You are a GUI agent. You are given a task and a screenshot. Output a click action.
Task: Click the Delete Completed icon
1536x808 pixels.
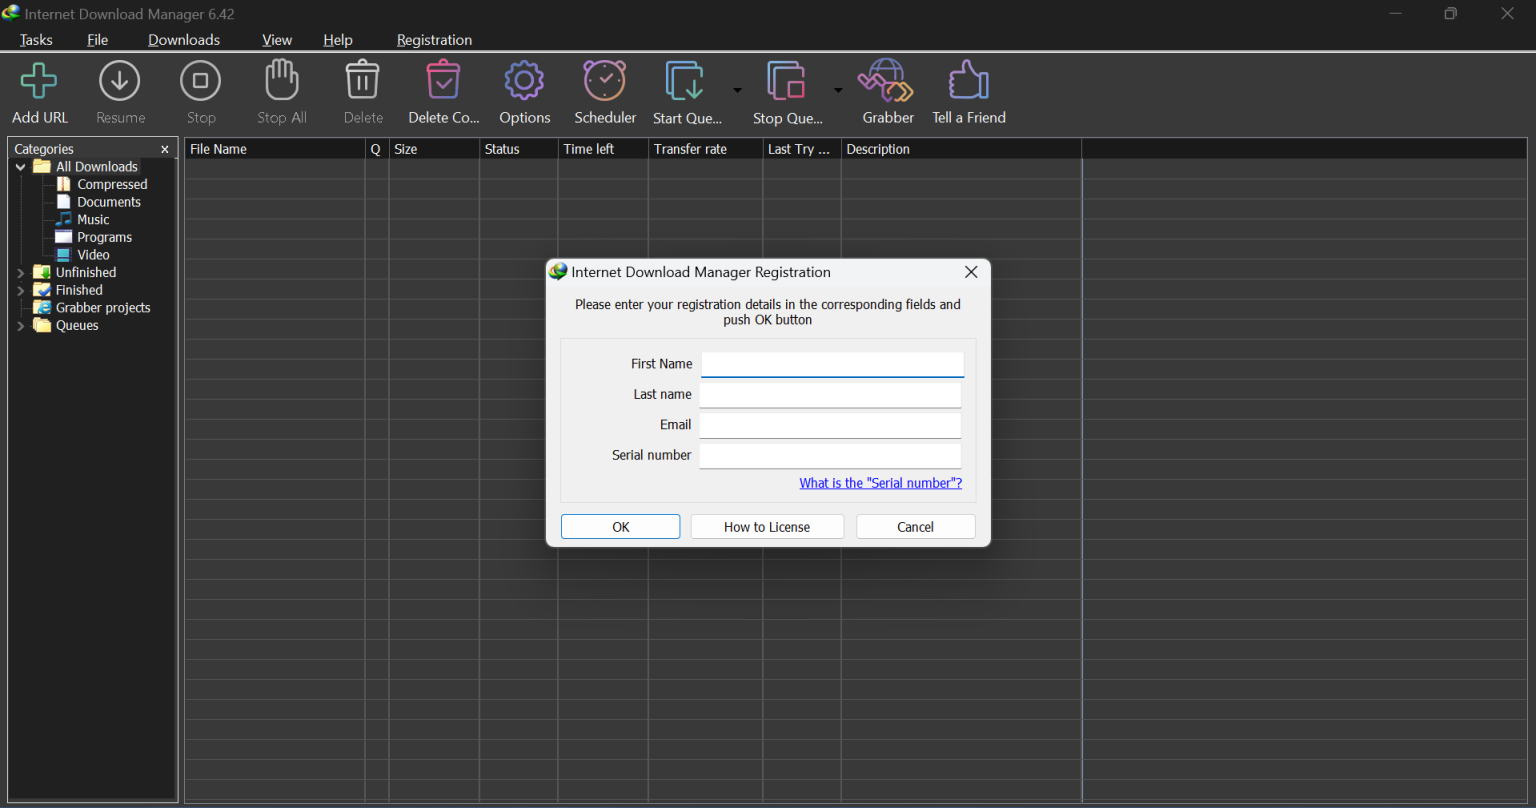click(x=443, y=80)
